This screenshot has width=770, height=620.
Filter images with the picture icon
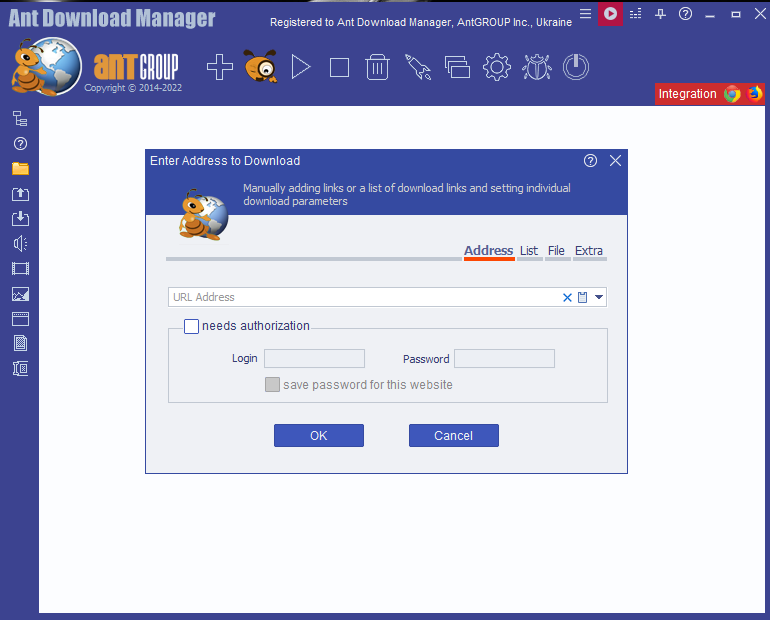20,294
